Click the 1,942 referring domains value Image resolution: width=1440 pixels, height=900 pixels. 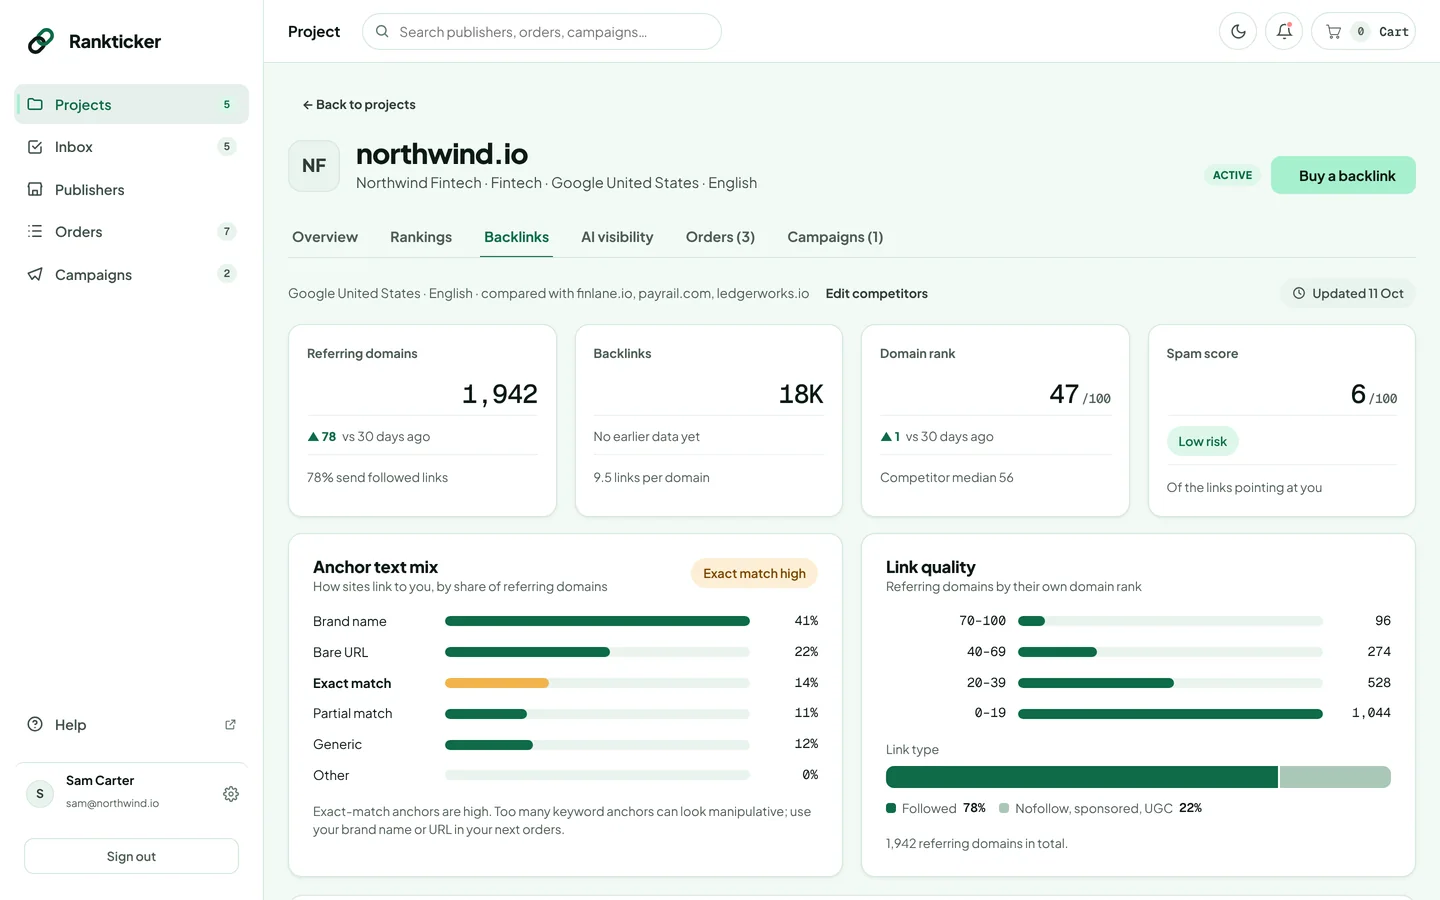coord(500,394)
